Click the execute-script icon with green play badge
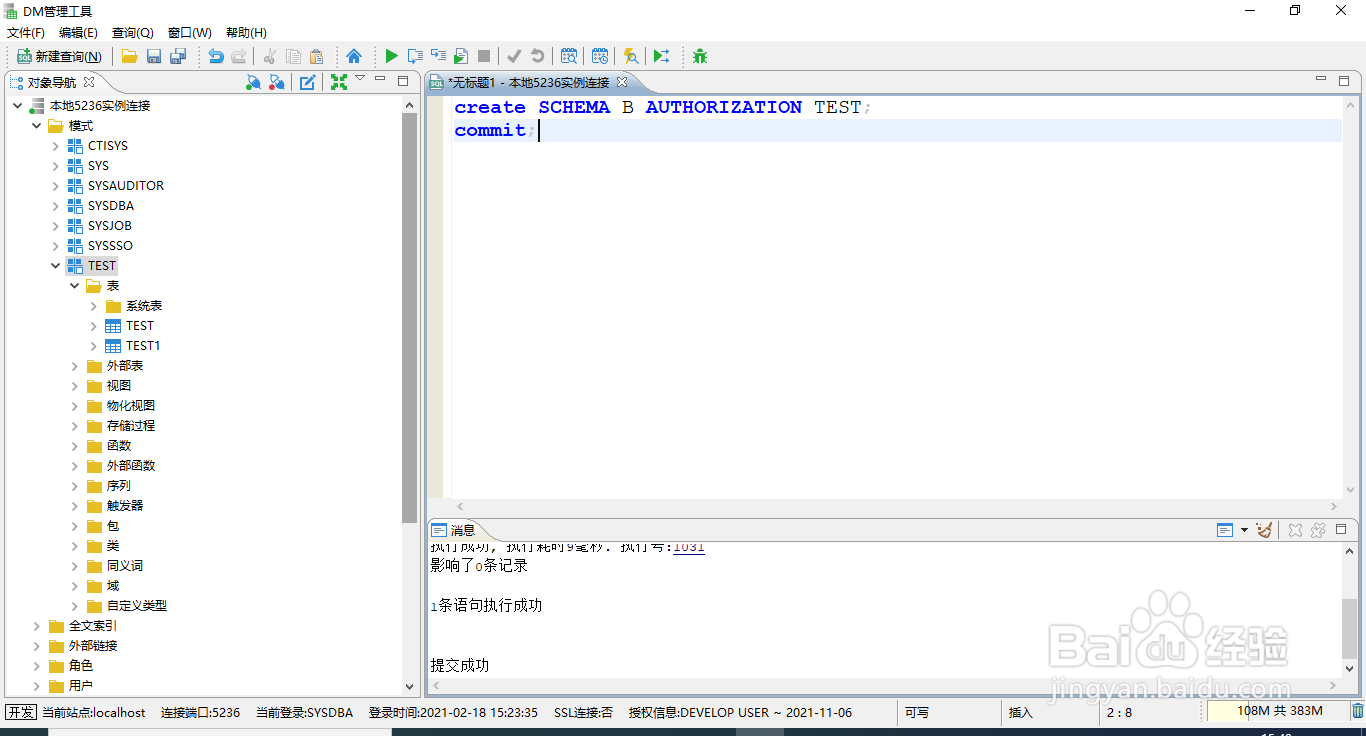The image size is (1366, 736). point(461,57)
